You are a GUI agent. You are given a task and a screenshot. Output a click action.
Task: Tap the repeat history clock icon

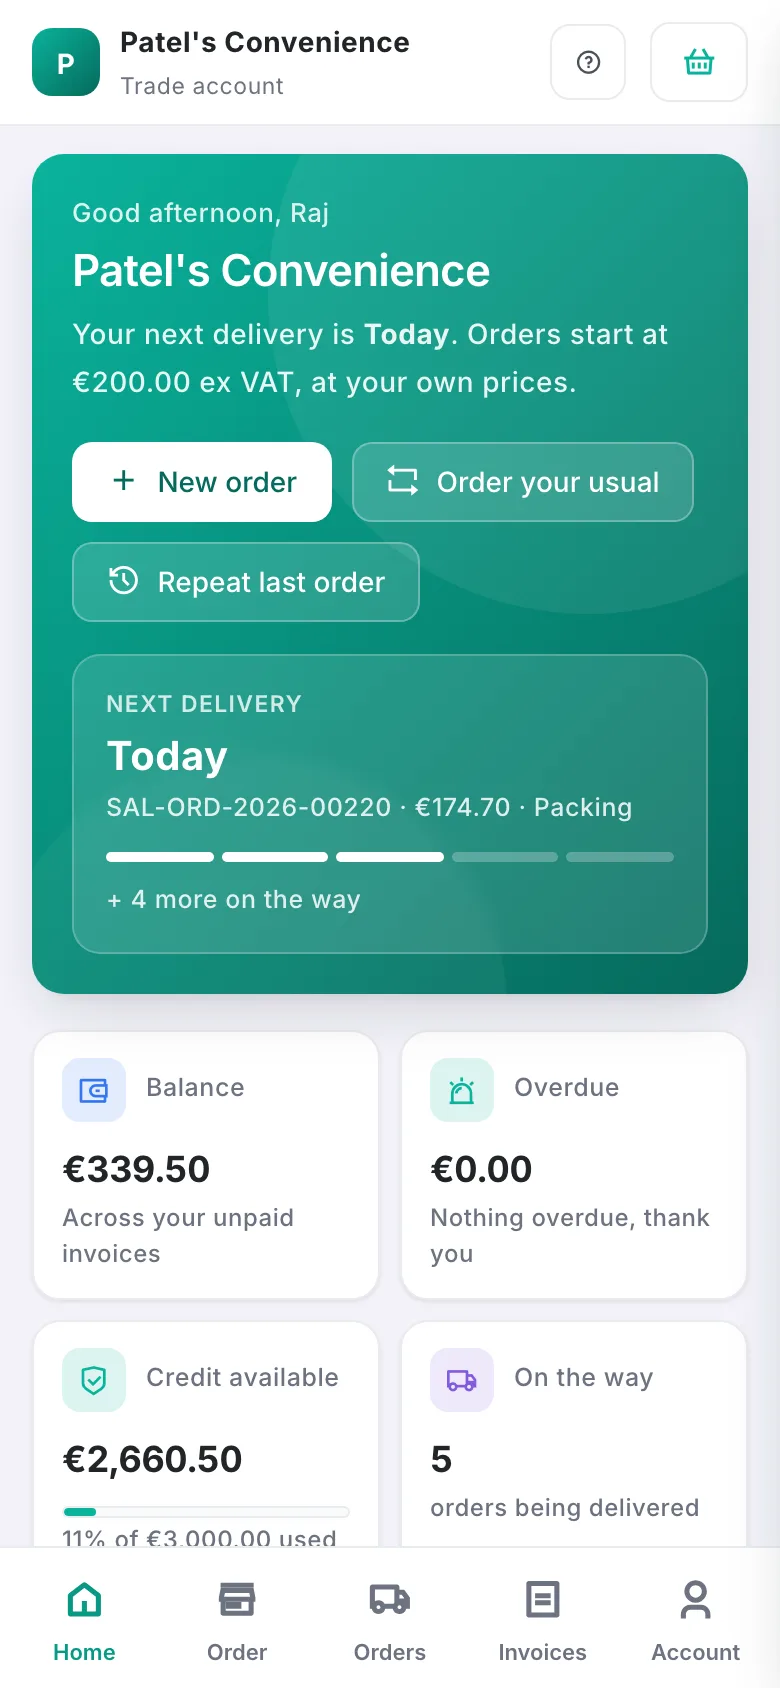coord(123,581)
